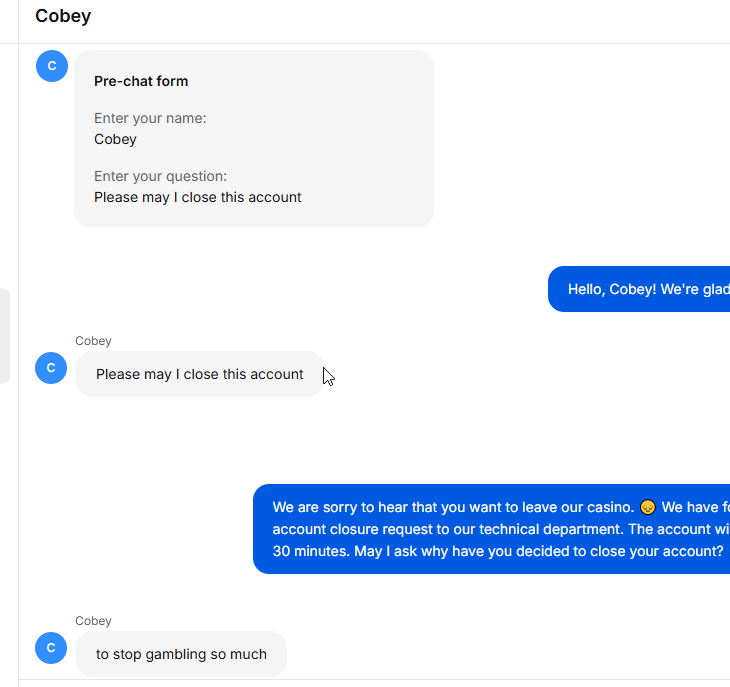
Task: Click the avatar next to 'Please may I close this account' message bubble
Action: (51, 368)
